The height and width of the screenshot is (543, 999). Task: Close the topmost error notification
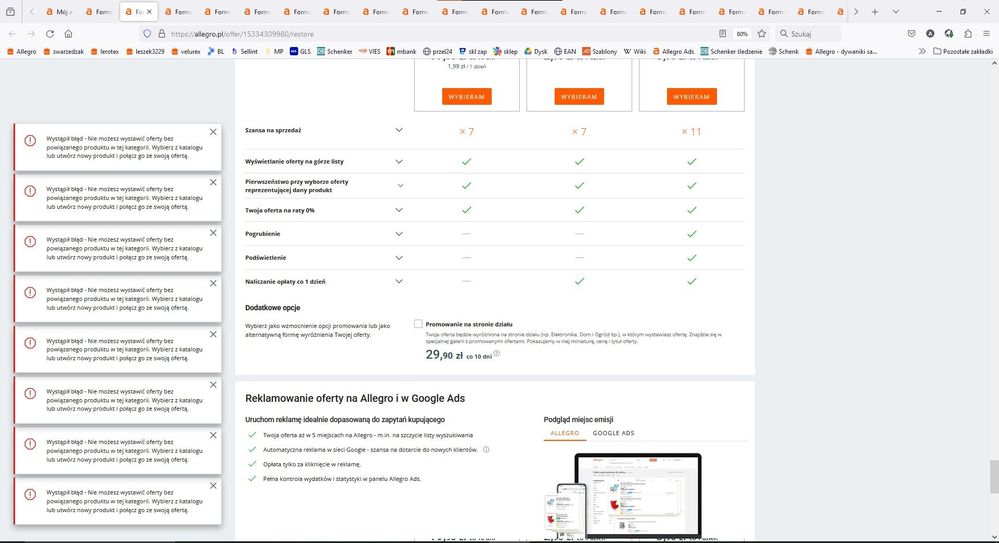213,132
